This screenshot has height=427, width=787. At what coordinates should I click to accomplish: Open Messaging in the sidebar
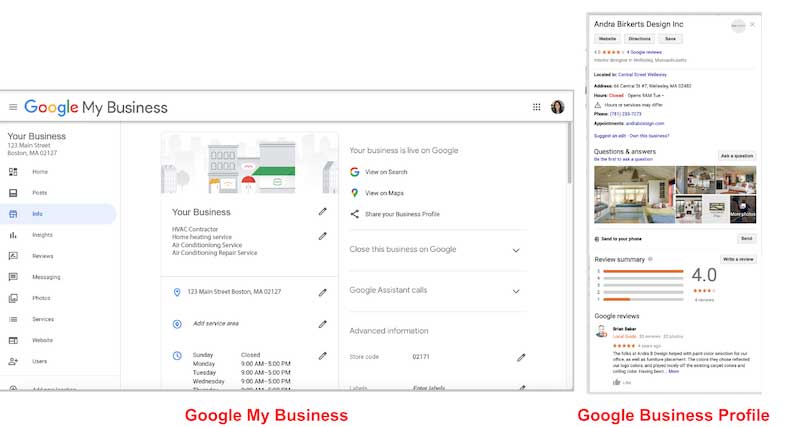pos(46,277)
